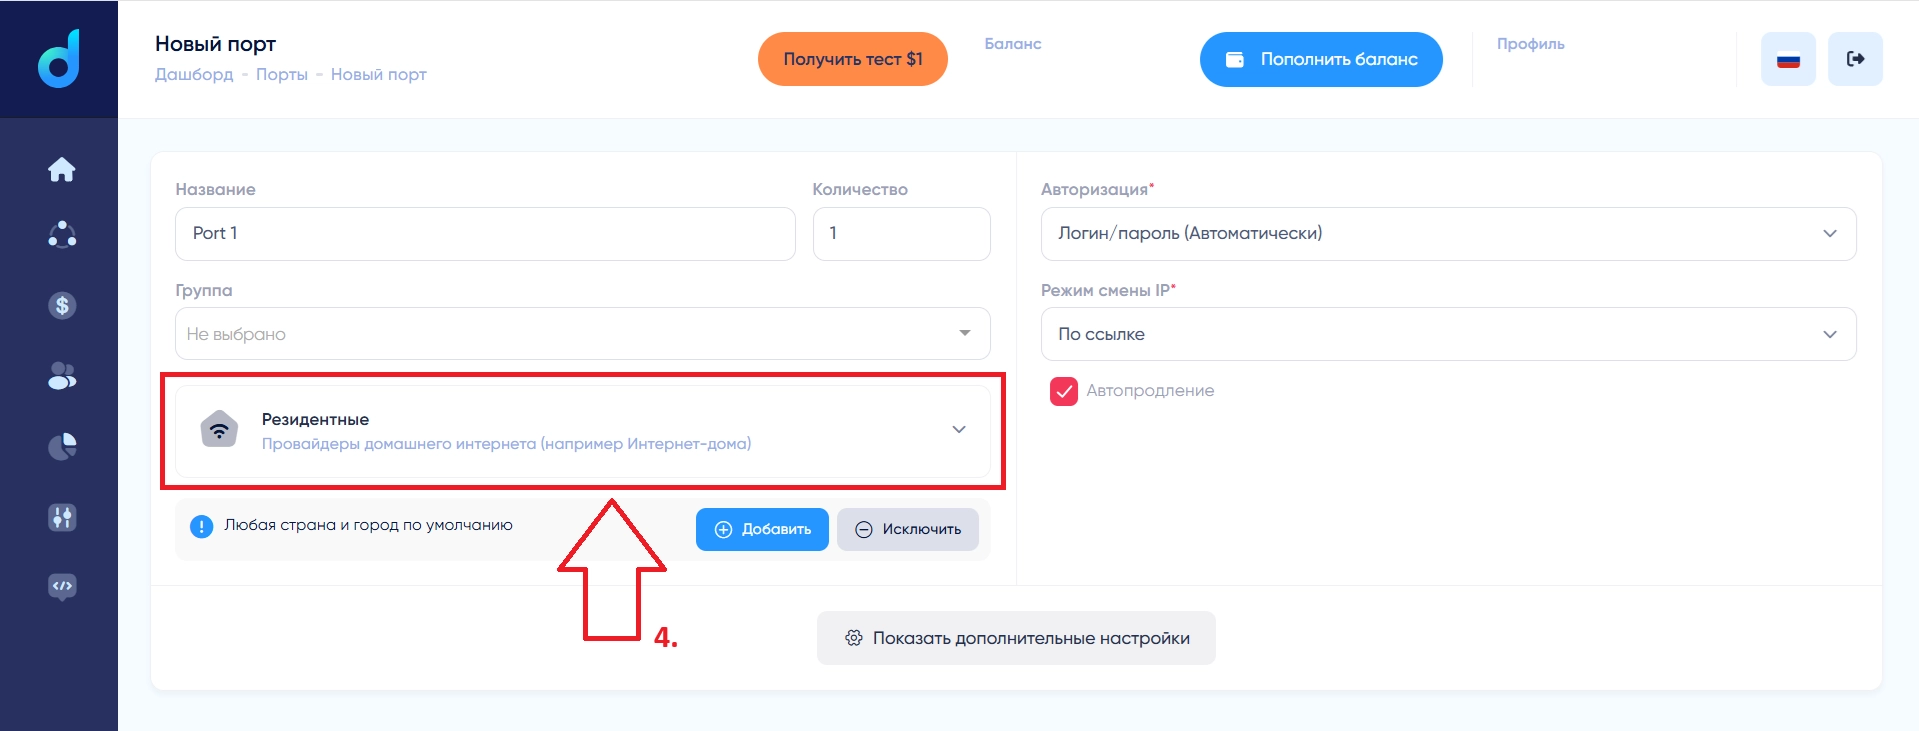Open the pie chart statistics sidebar icon
The height and width of the screenshot is (731, 1919).
pyautogui.click(x=62, y=446)
